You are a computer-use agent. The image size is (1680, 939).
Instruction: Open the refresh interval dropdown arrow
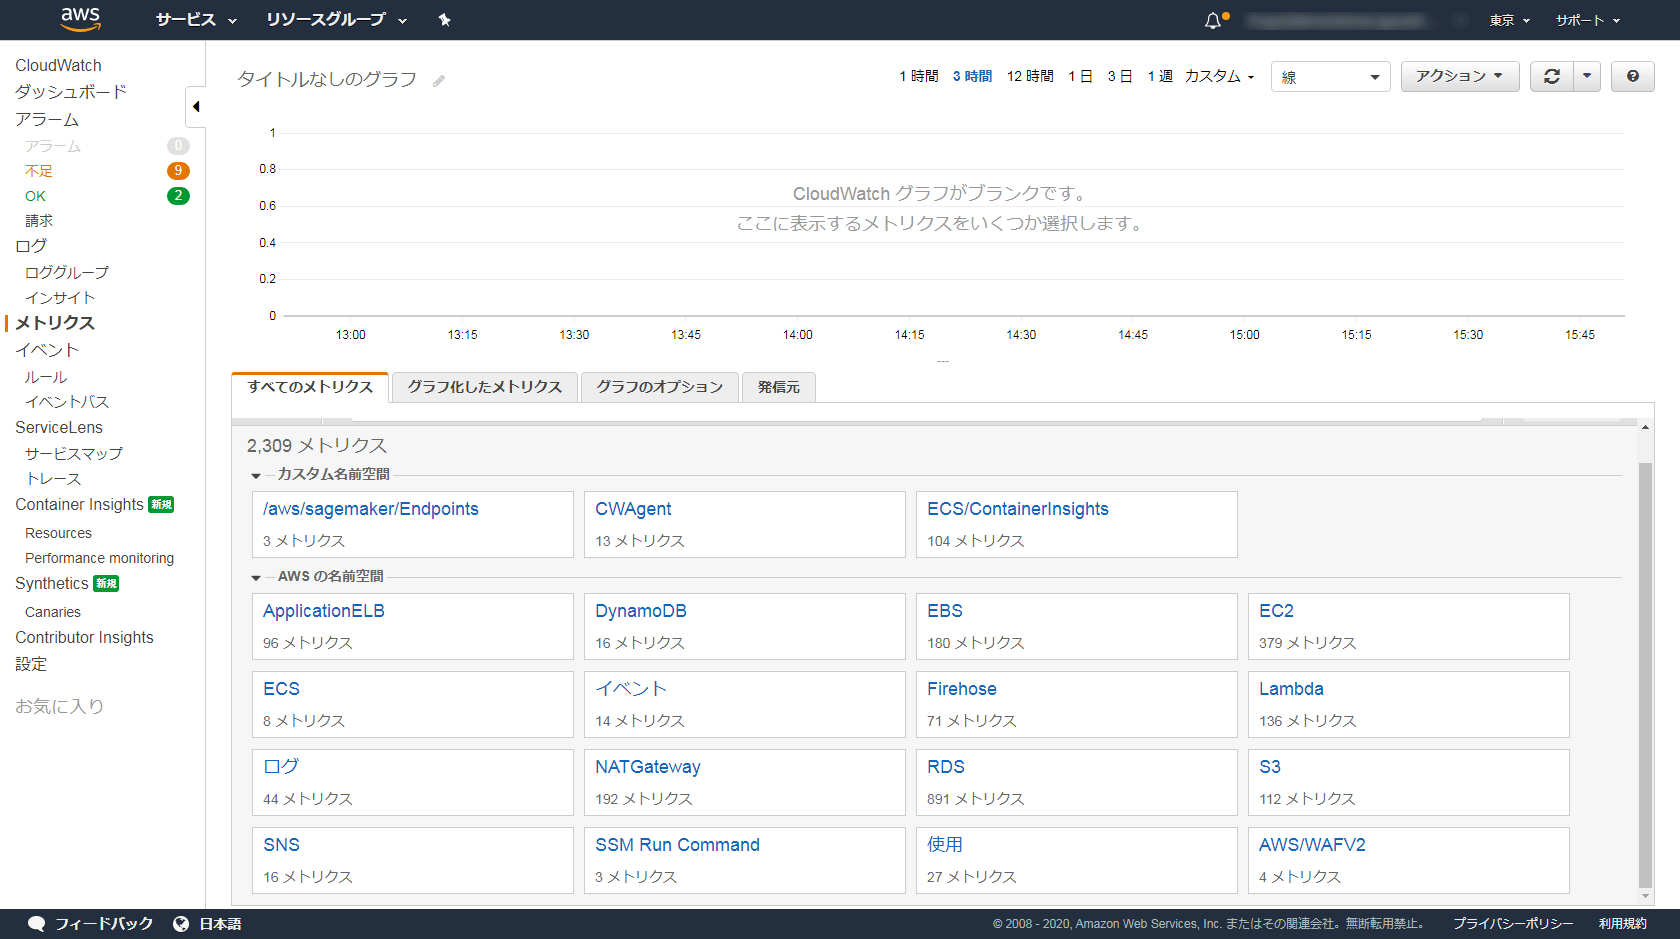click(x=1587, y=76)
